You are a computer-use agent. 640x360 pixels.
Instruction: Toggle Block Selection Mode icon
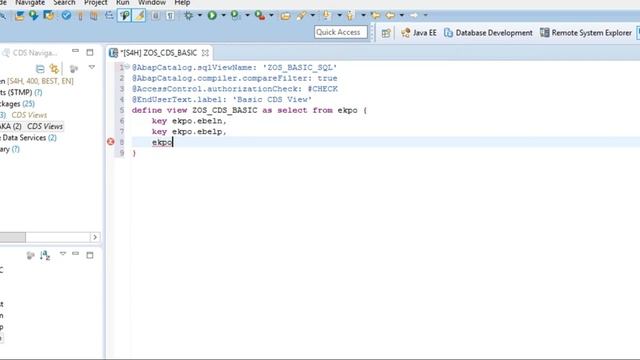pos(156,16)
